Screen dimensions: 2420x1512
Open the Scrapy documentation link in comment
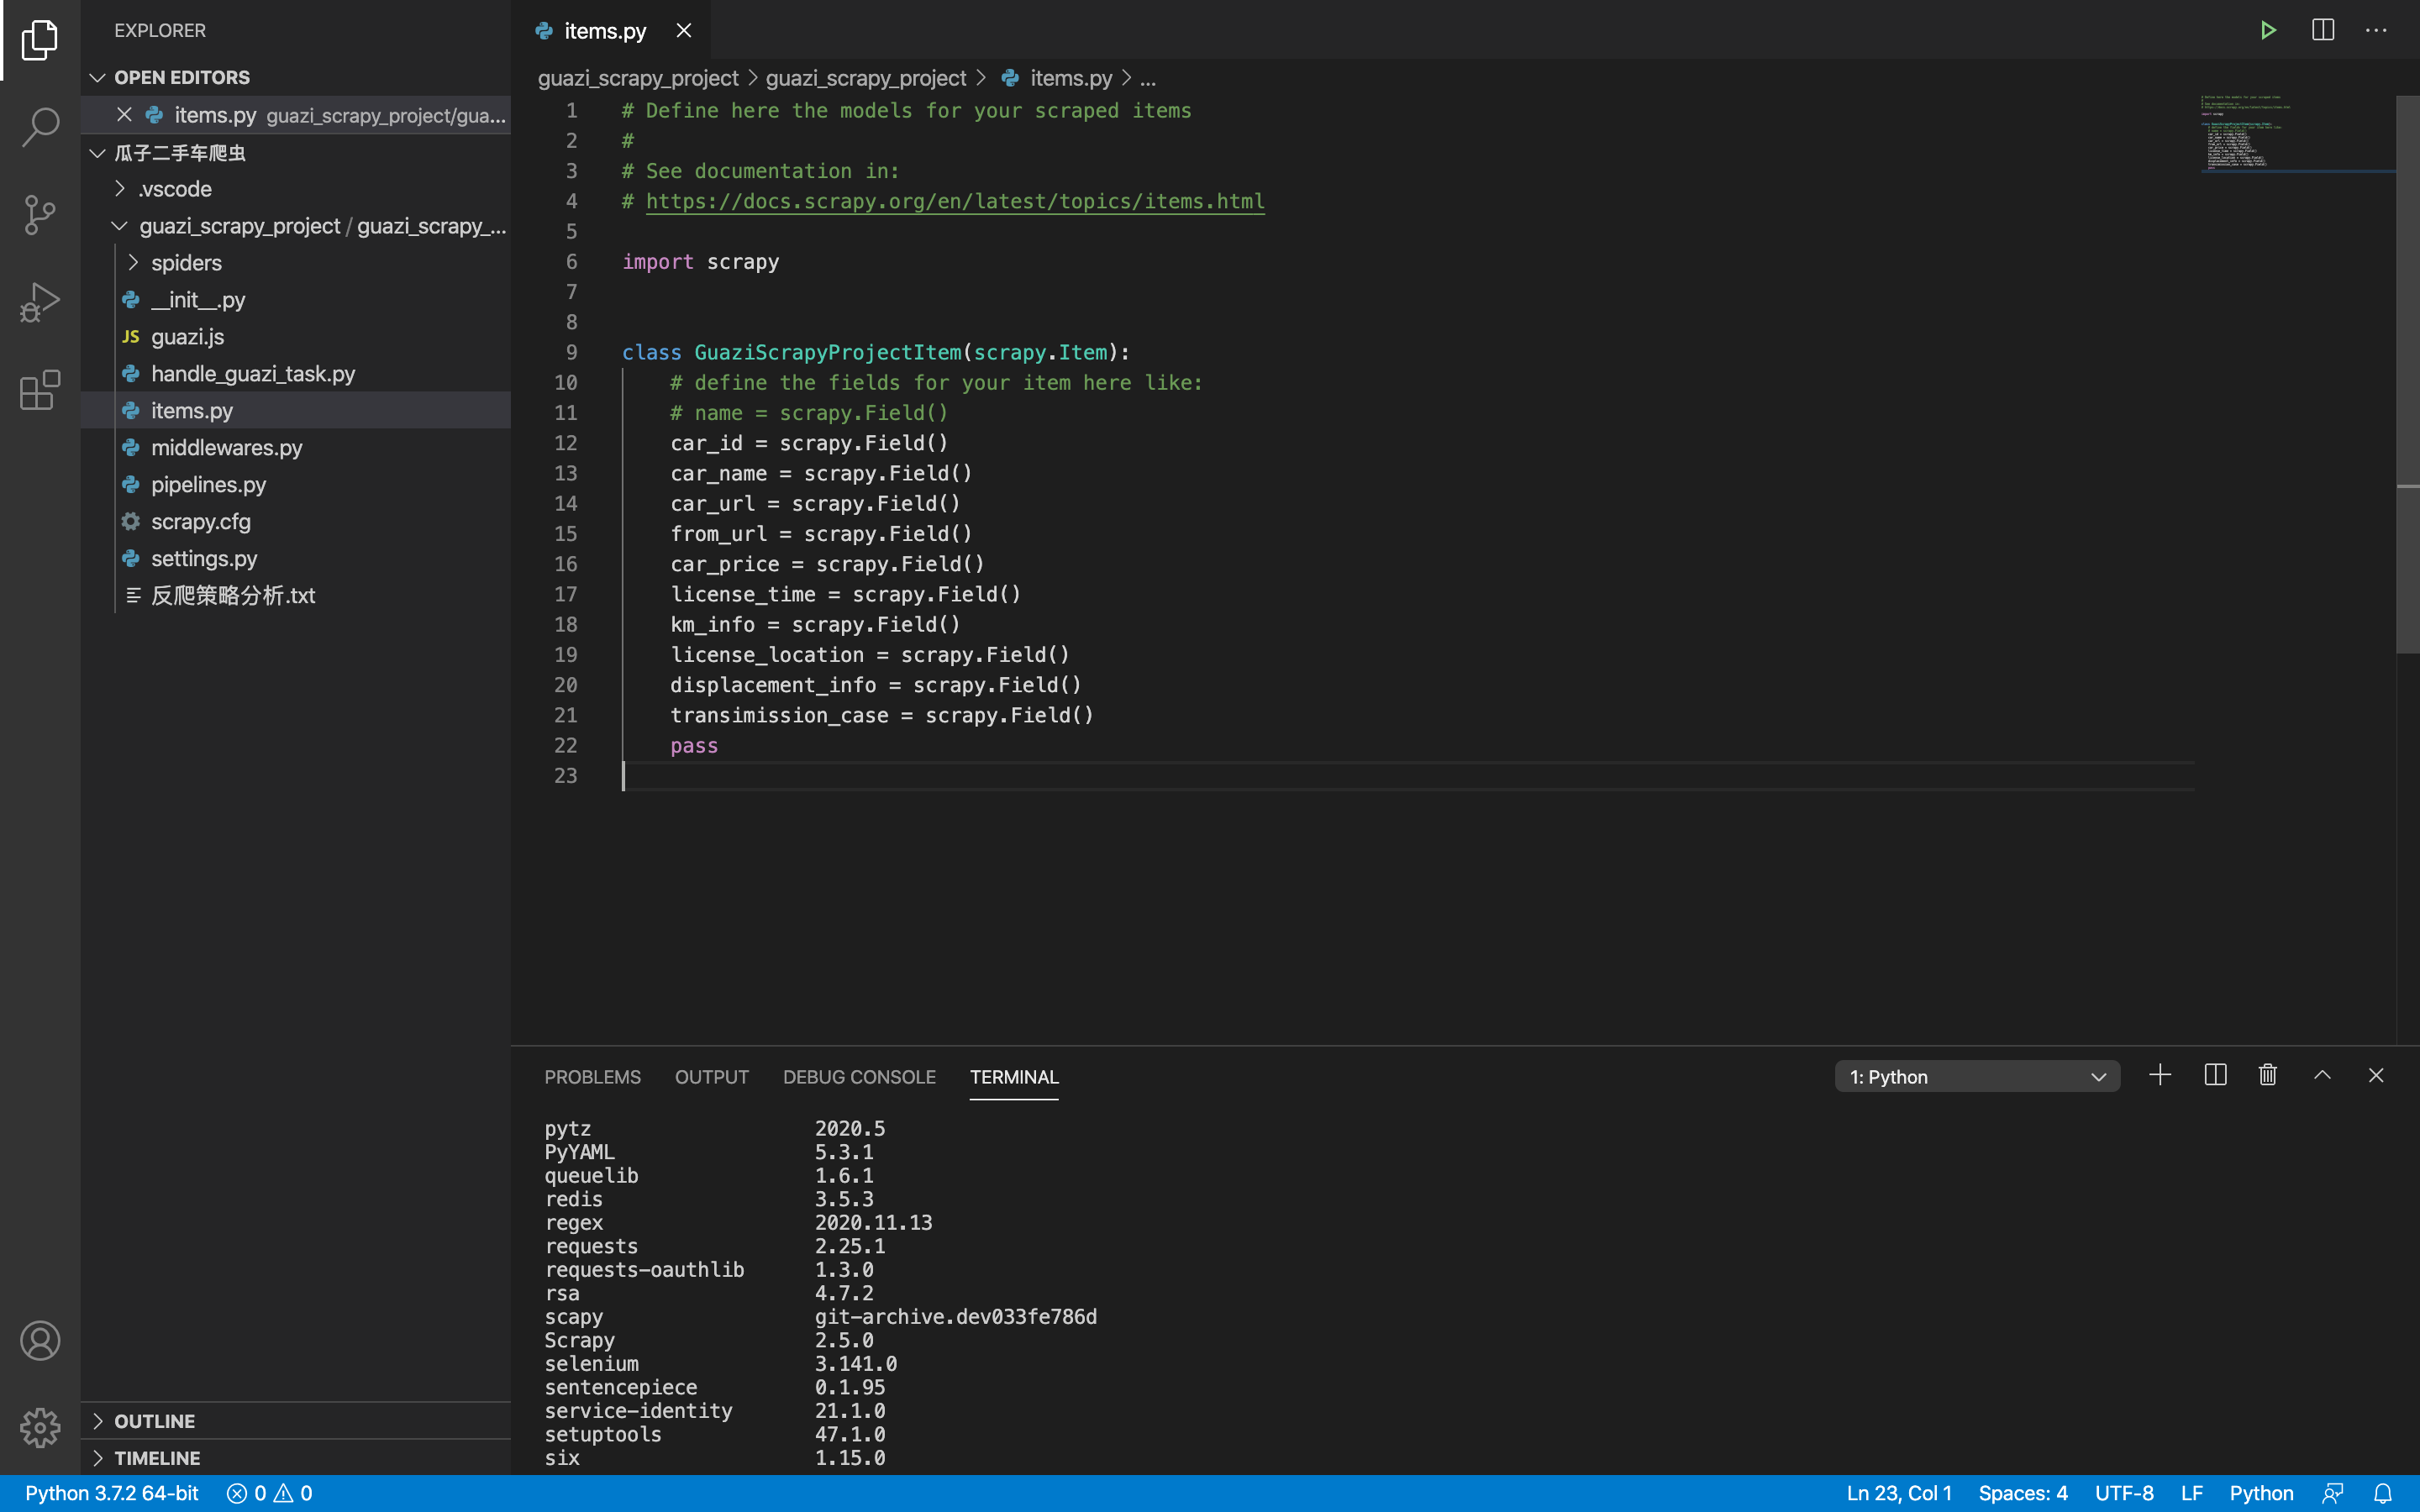[x=955, y=201]
